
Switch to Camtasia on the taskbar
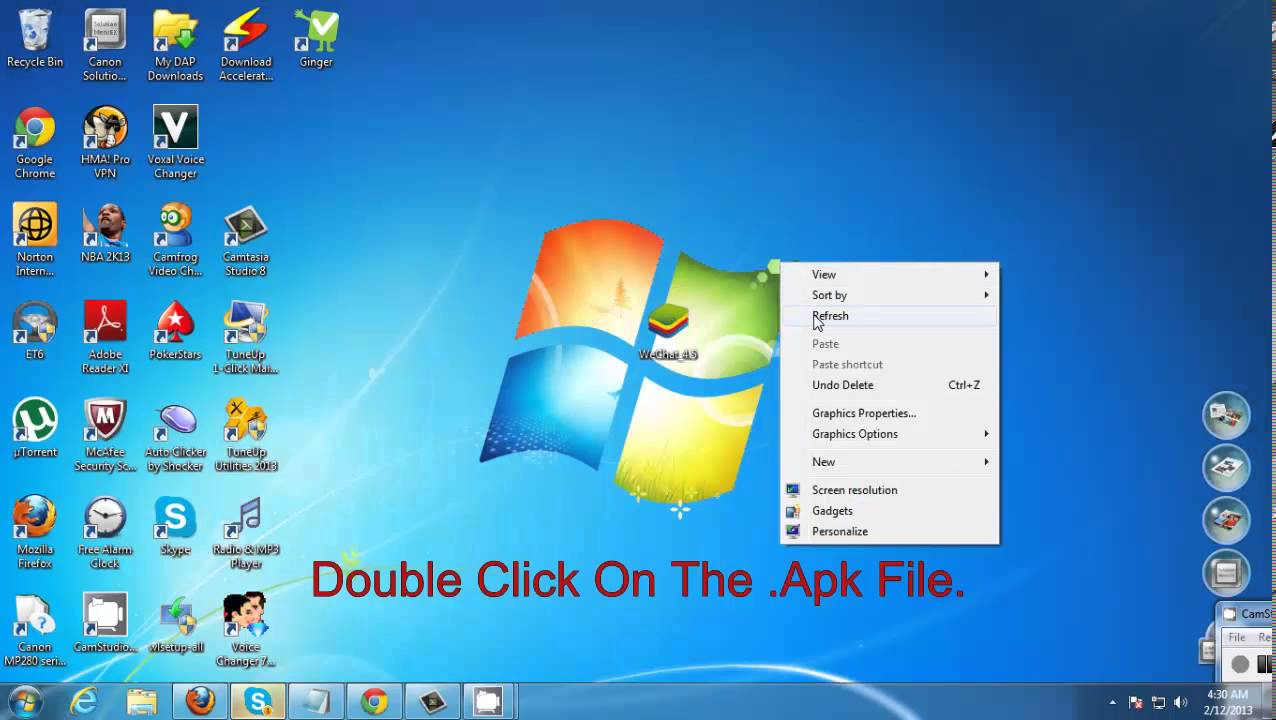click(x=432, y=702)
